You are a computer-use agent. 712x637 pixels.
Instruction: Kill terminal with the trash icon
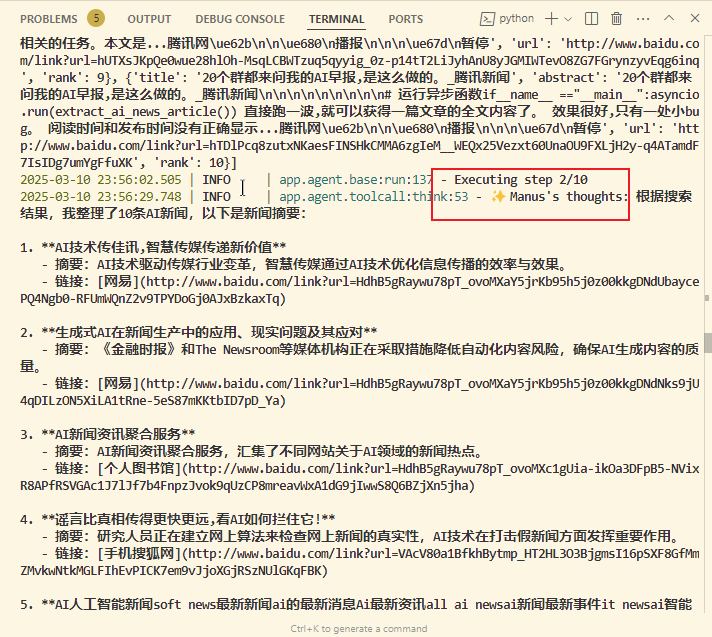point(617,18)
